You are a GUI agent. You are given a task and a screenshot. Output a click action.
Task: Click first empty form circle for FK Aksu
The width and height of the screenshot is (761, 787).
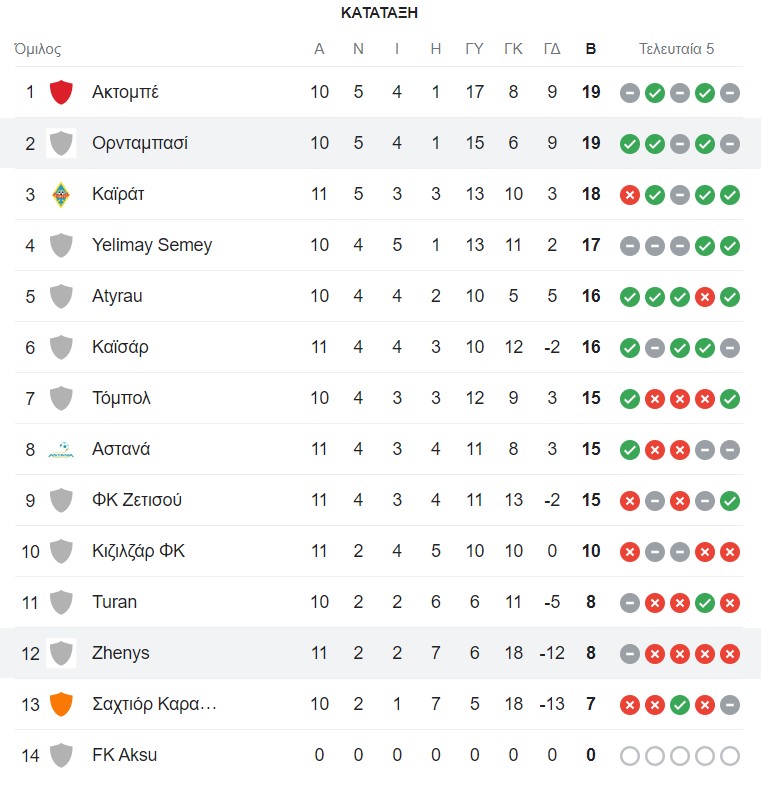pyautogui.click(x=630, y=755)
